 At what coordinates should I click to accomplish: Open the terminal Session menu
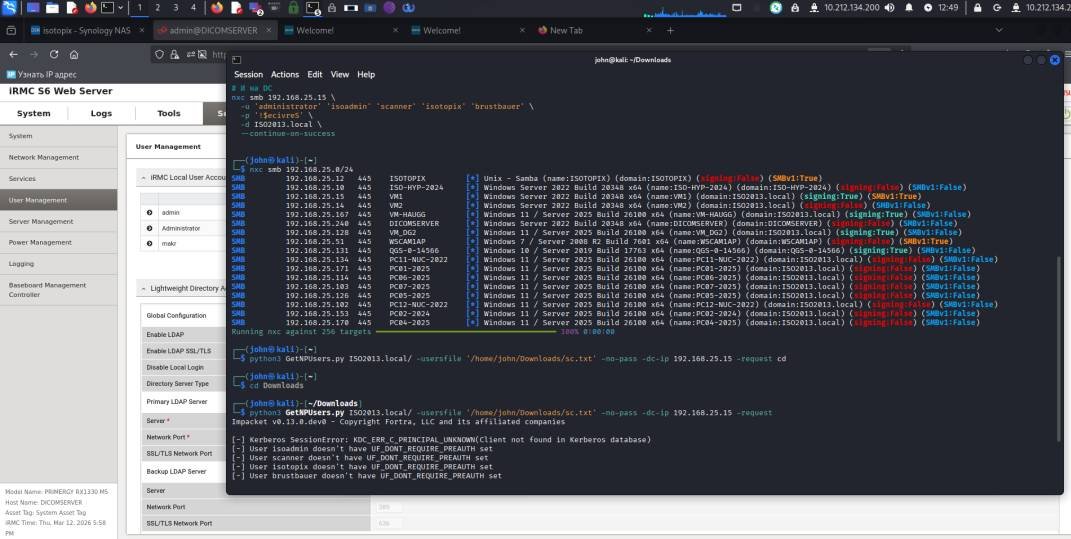[x=248, y=74]
